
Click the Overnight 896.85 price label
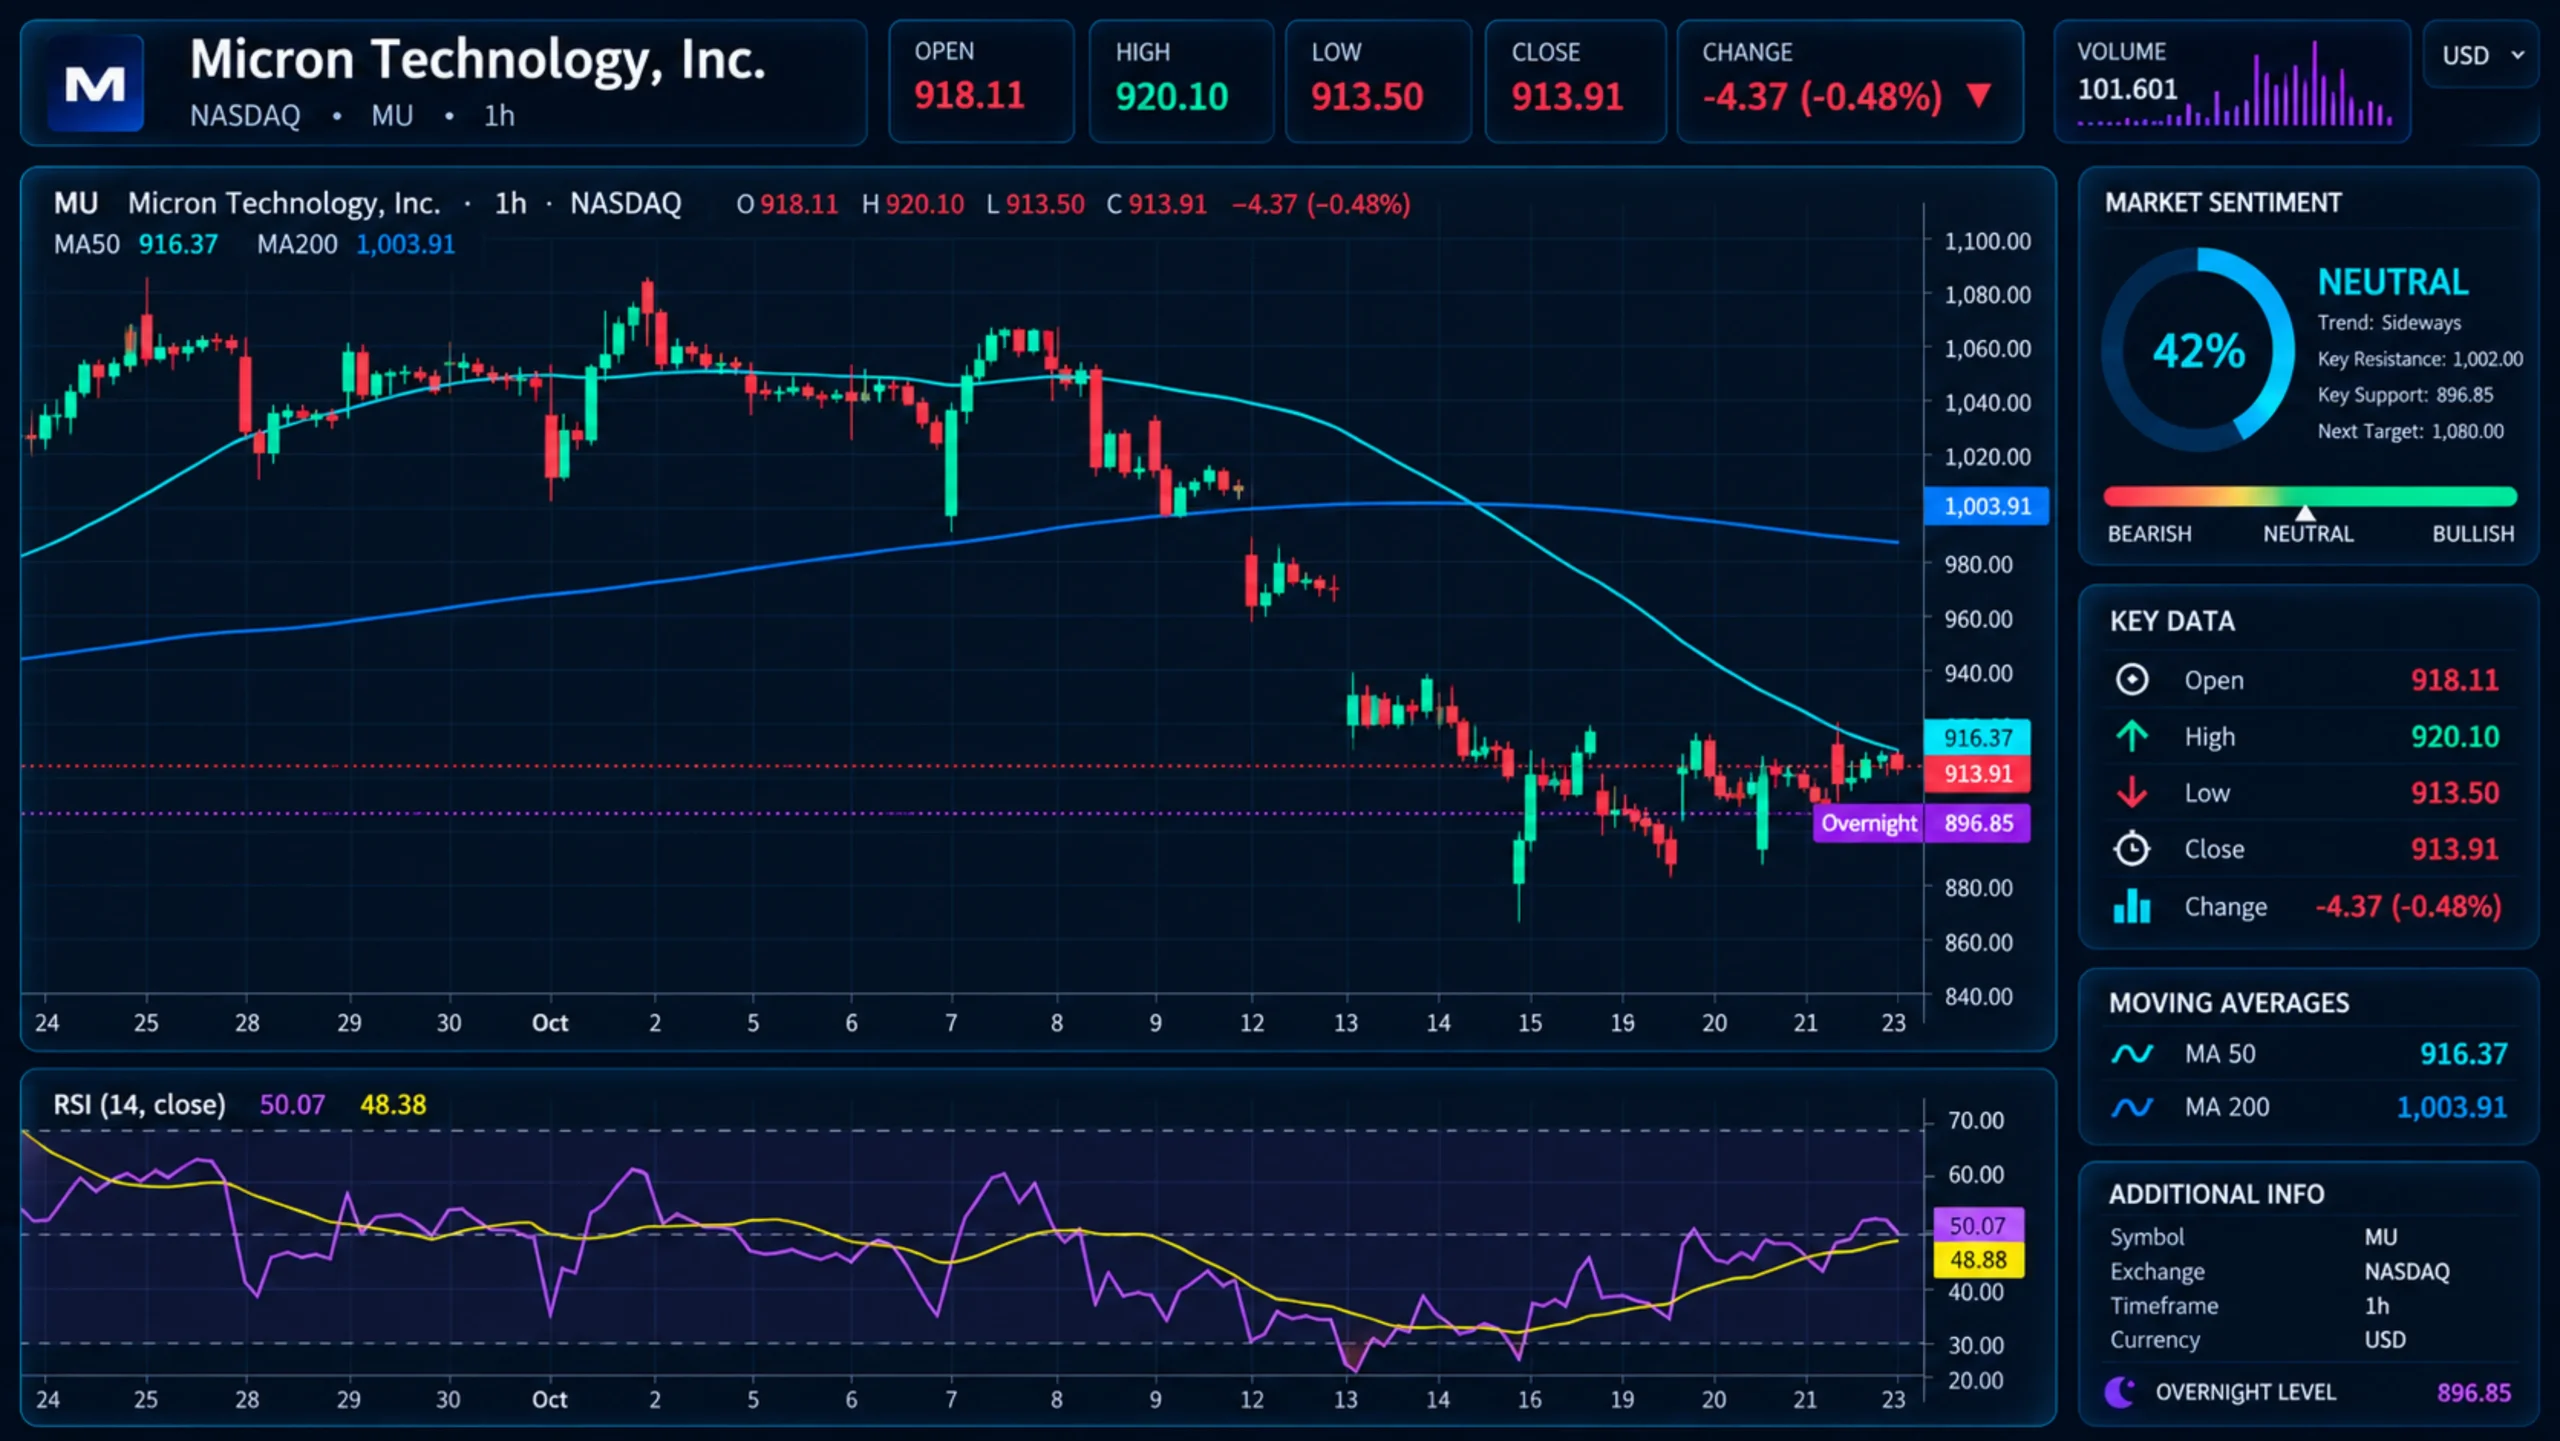(1921, 823)
